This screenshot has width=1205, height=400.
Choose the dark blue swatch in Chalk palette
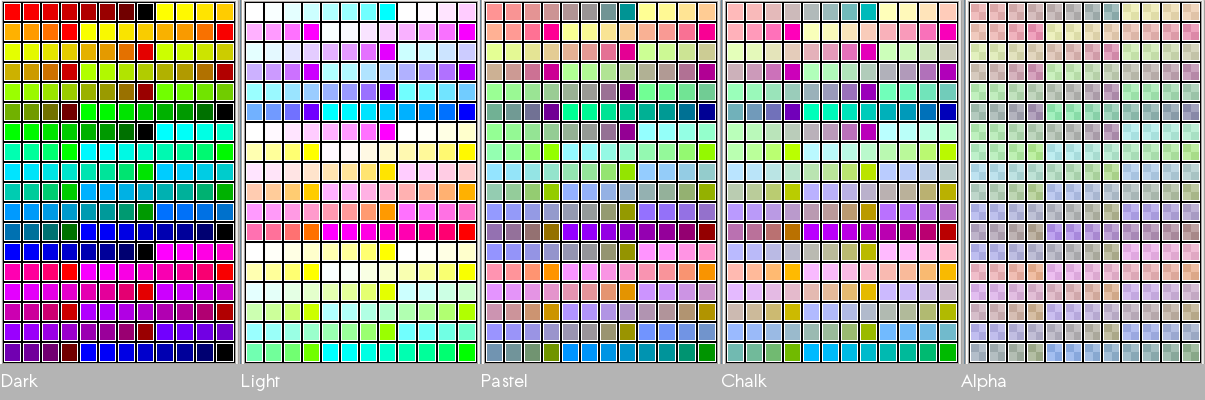pyautogui.click(x=947, y=112)
